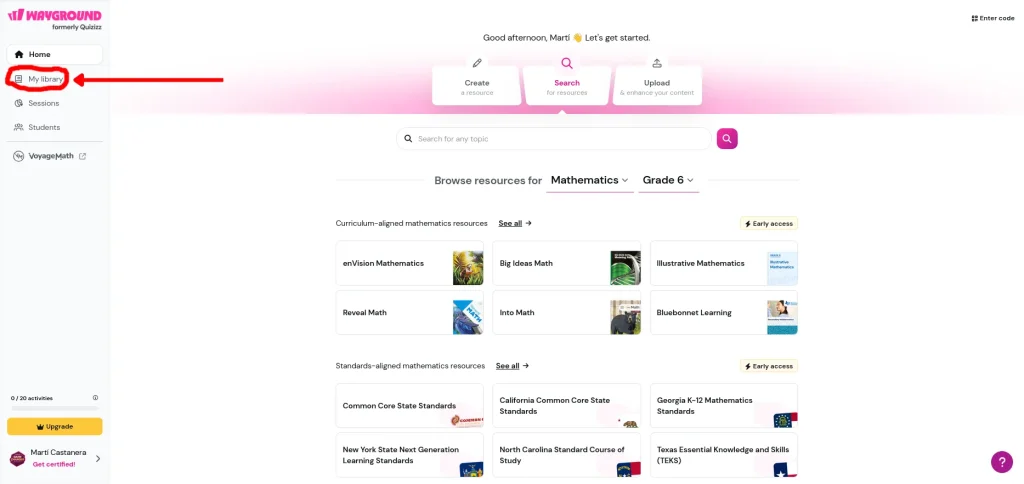Expand the account menu chevron by Marti Castanera

coord(97,459)
